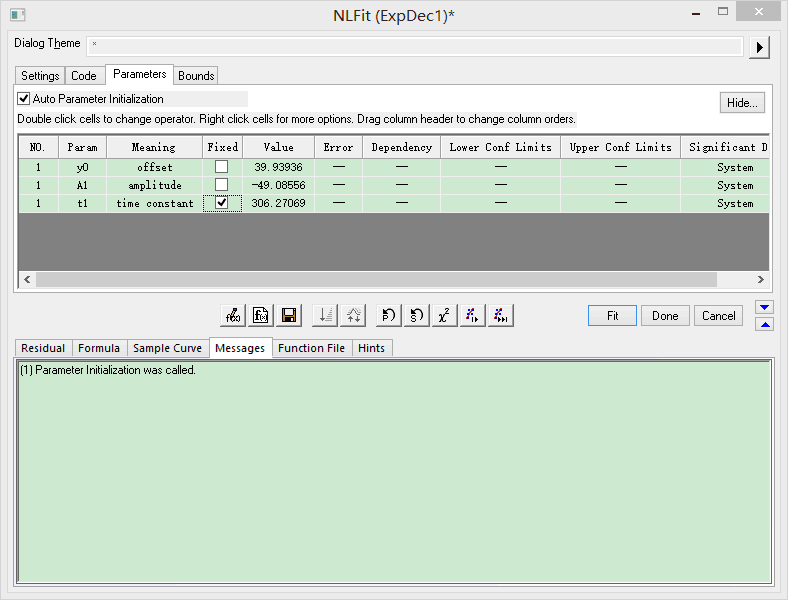The image size is (788, 600).
Task: Open the Residual tab
Action: (x=43, y=348)
